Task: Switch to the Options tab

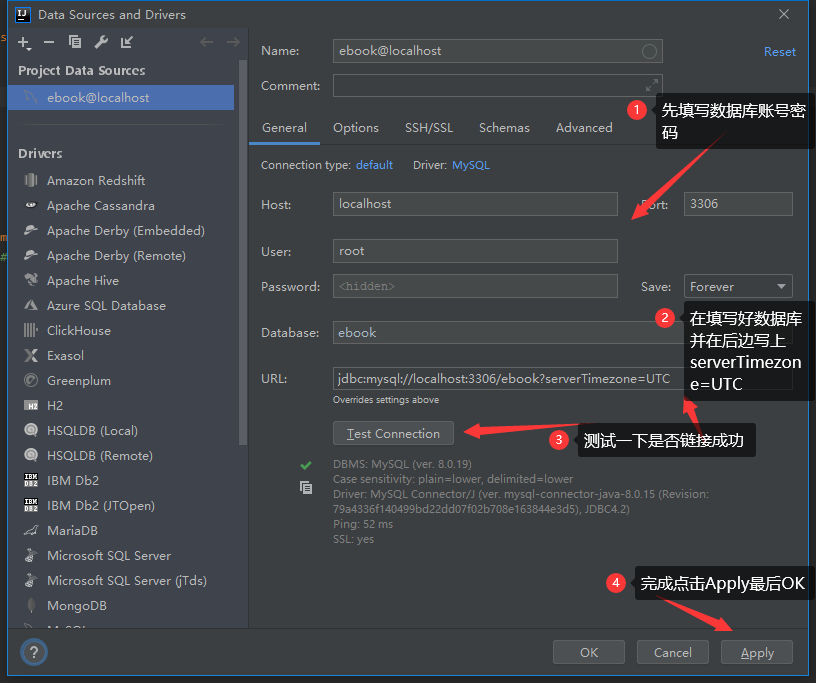Action: tap(356, 128)
